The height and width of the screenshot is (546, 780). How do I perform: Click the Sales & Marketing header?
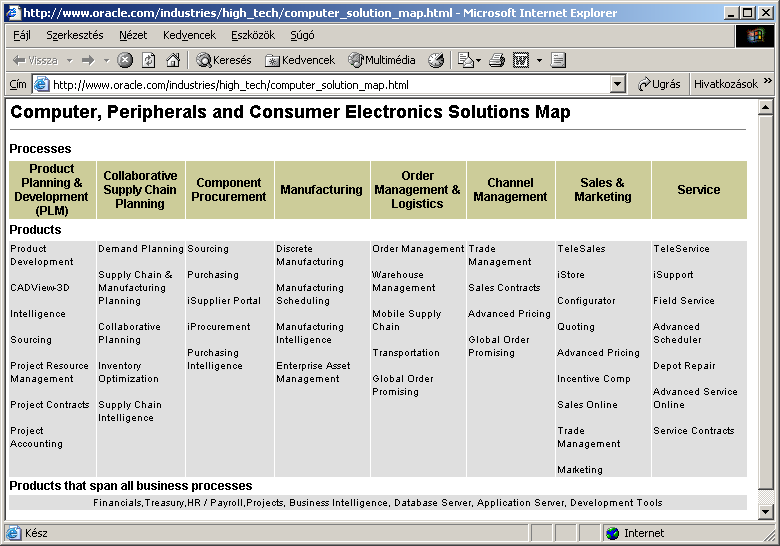coord(603,189)
